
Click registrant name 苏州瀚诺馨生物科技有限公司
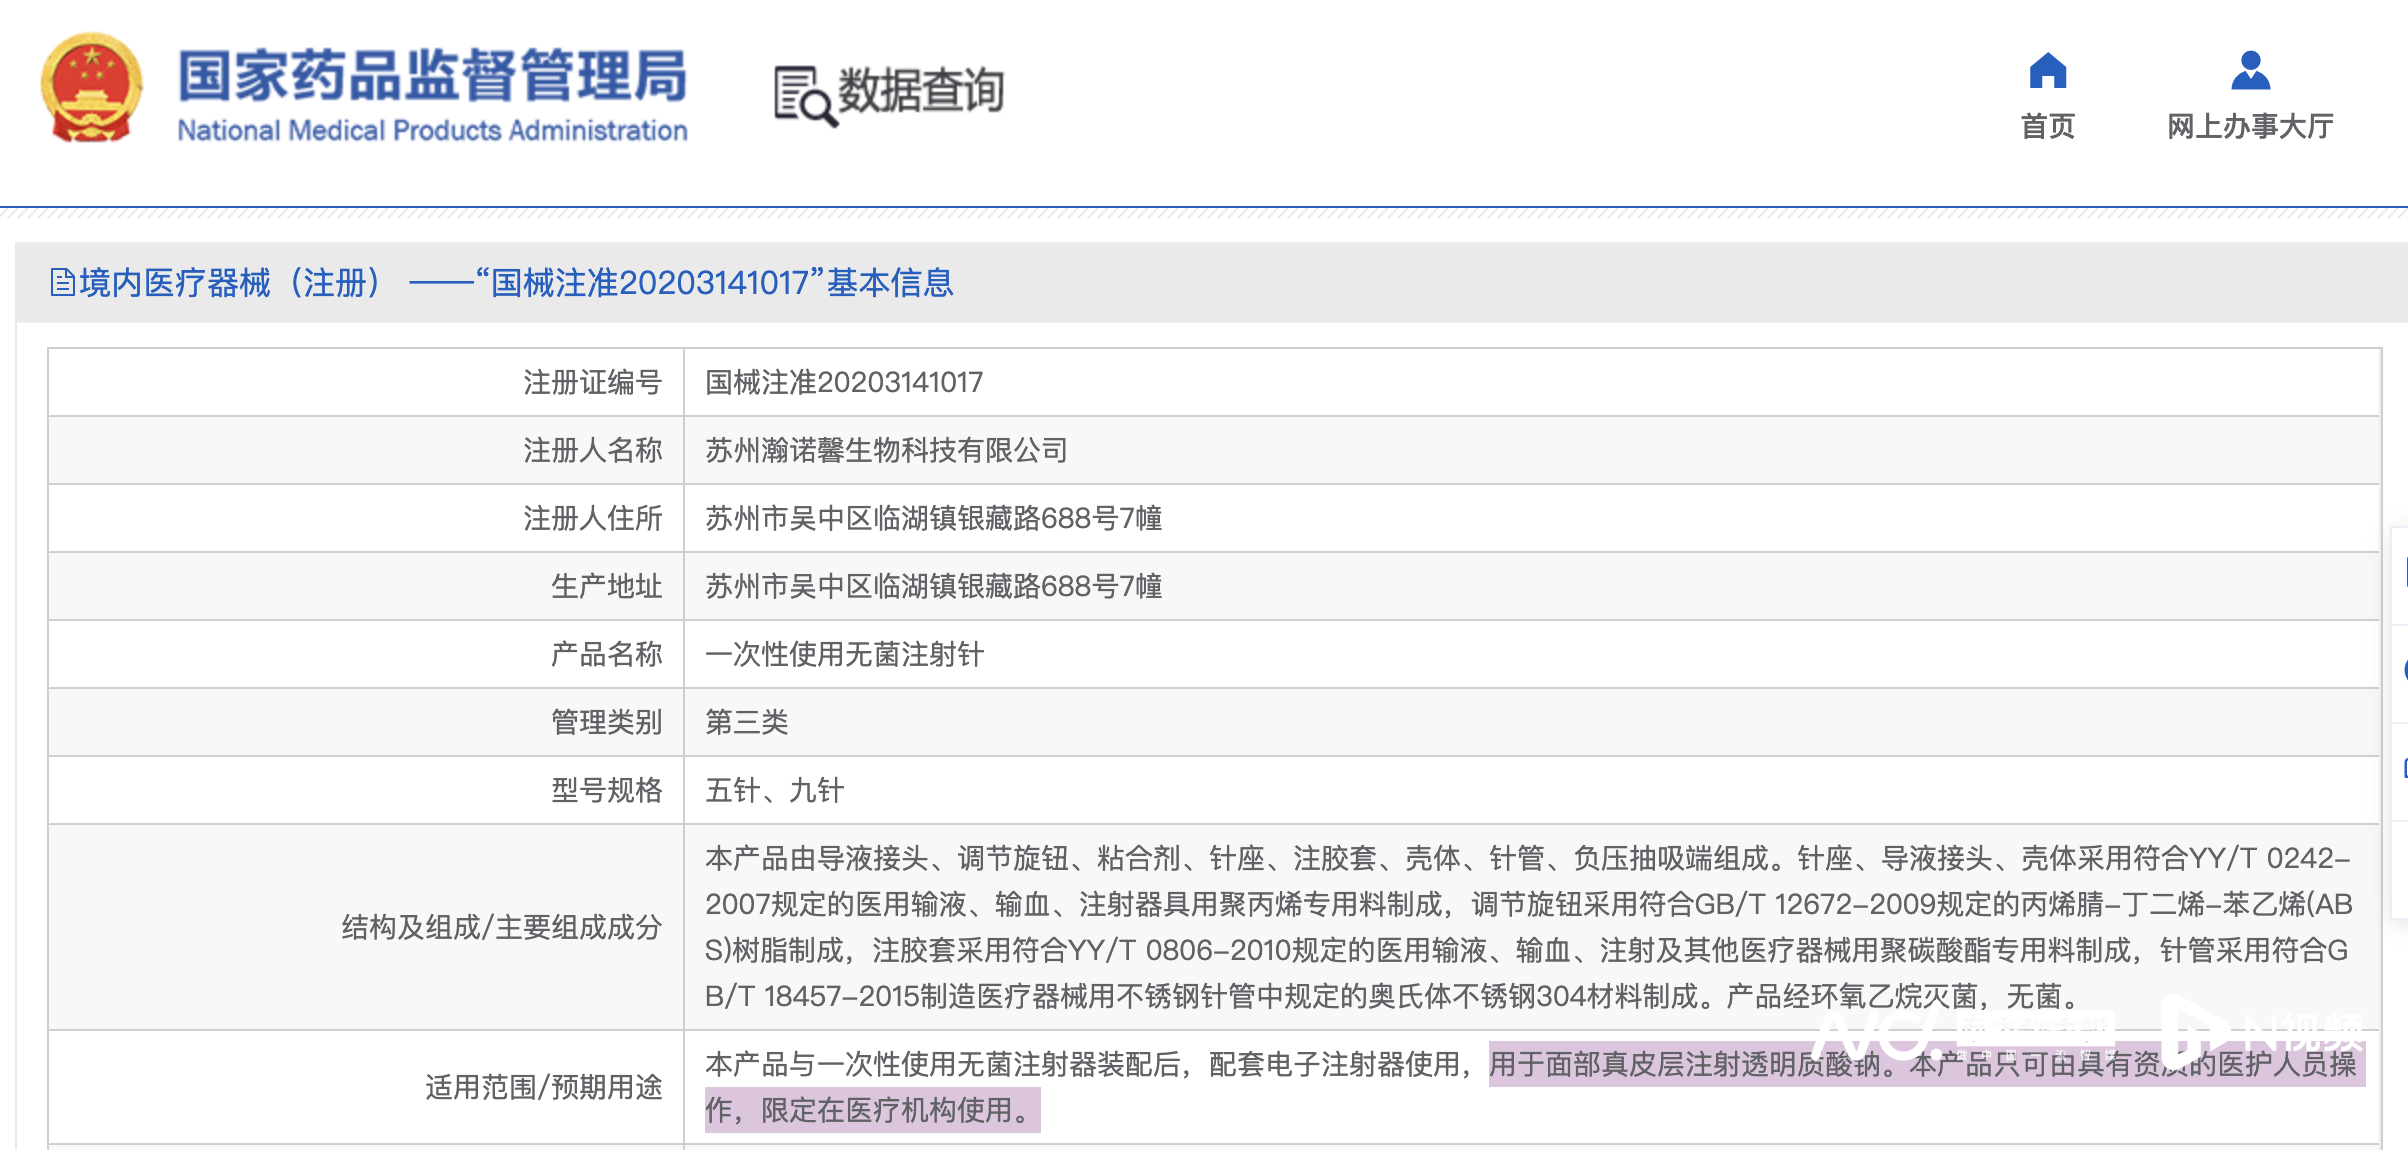(886, 450)
